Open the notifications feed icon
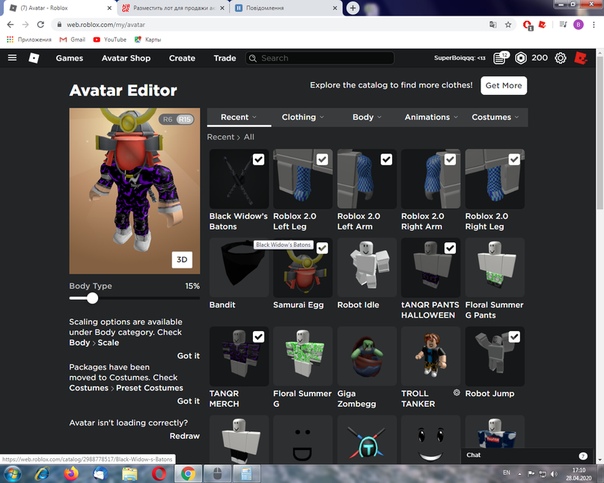This screenshot has width=604, height=483. coord(500,58)
